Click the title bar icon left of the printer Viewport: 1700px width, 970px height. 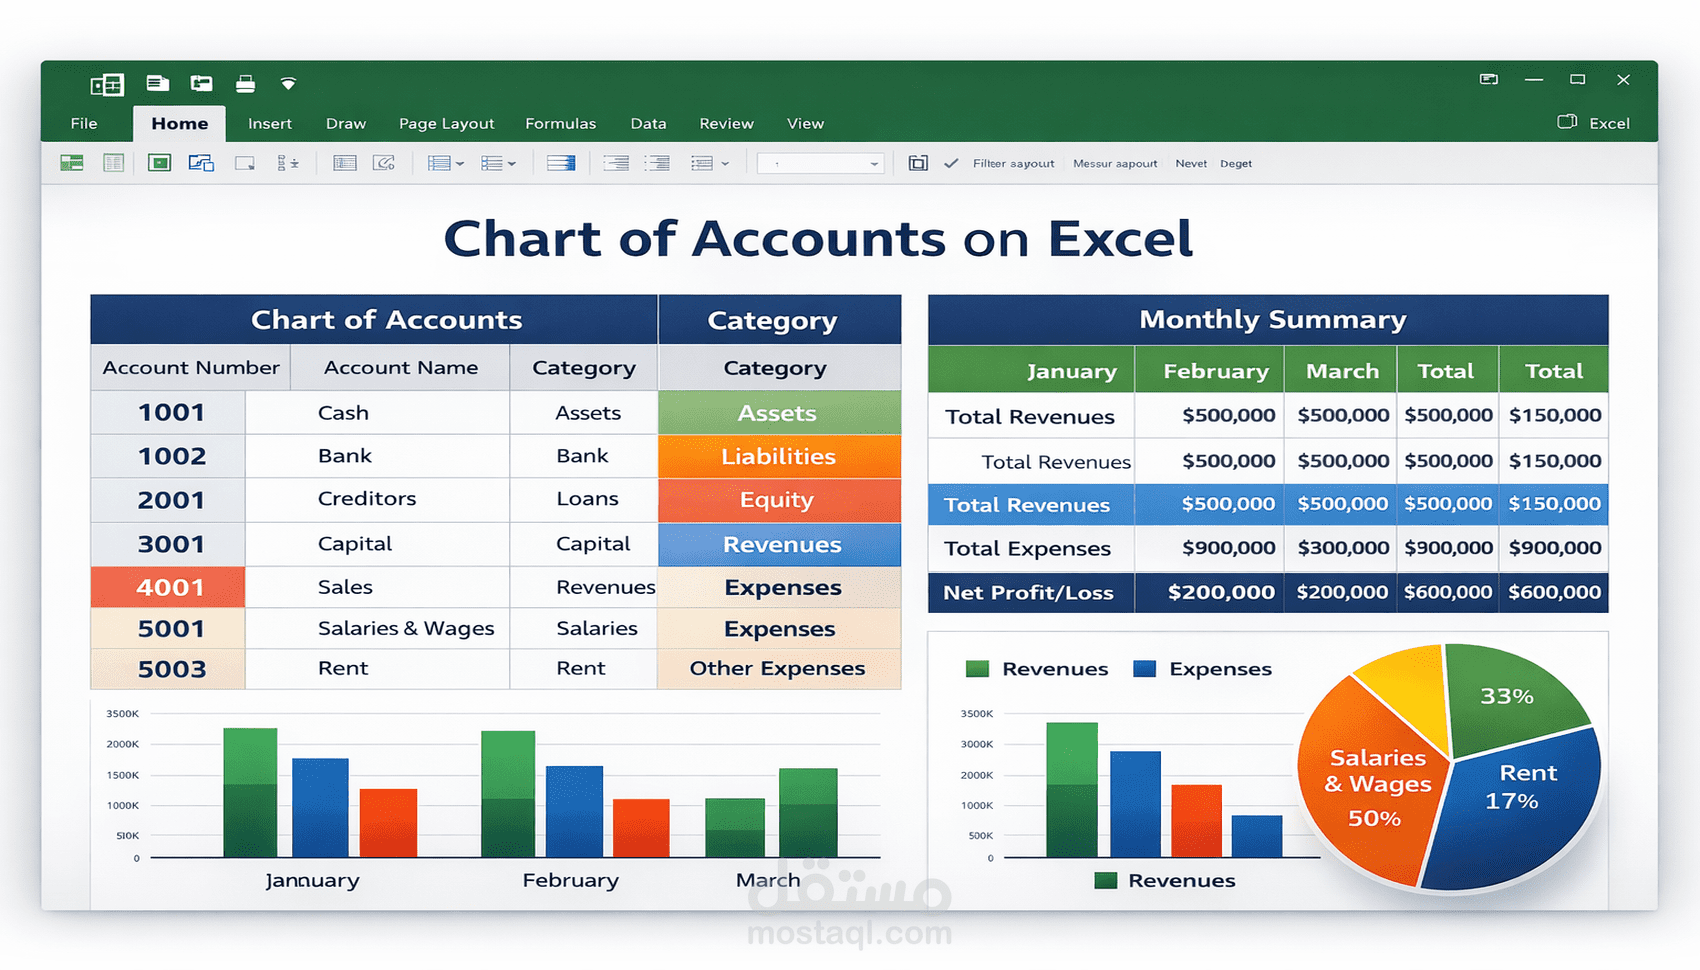pyautogui.click(x=202, y=83)
